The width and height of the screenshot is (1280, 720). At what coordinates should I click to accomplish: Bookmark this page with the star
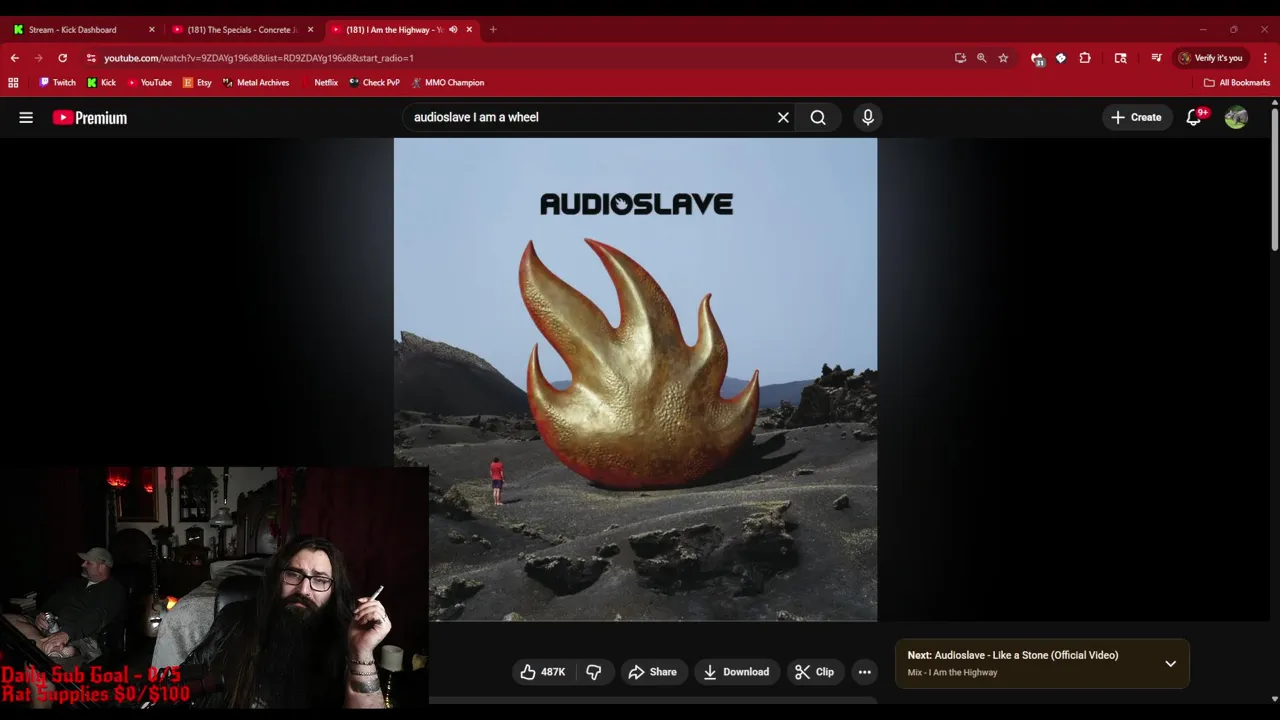click(x=1003, y=58)
